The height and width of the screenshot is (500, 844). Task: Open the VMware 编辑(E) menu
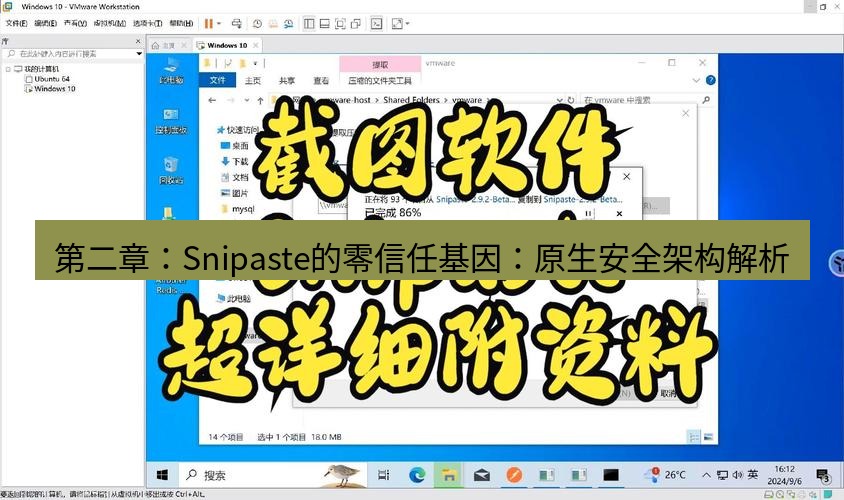[x=45, y=24]
